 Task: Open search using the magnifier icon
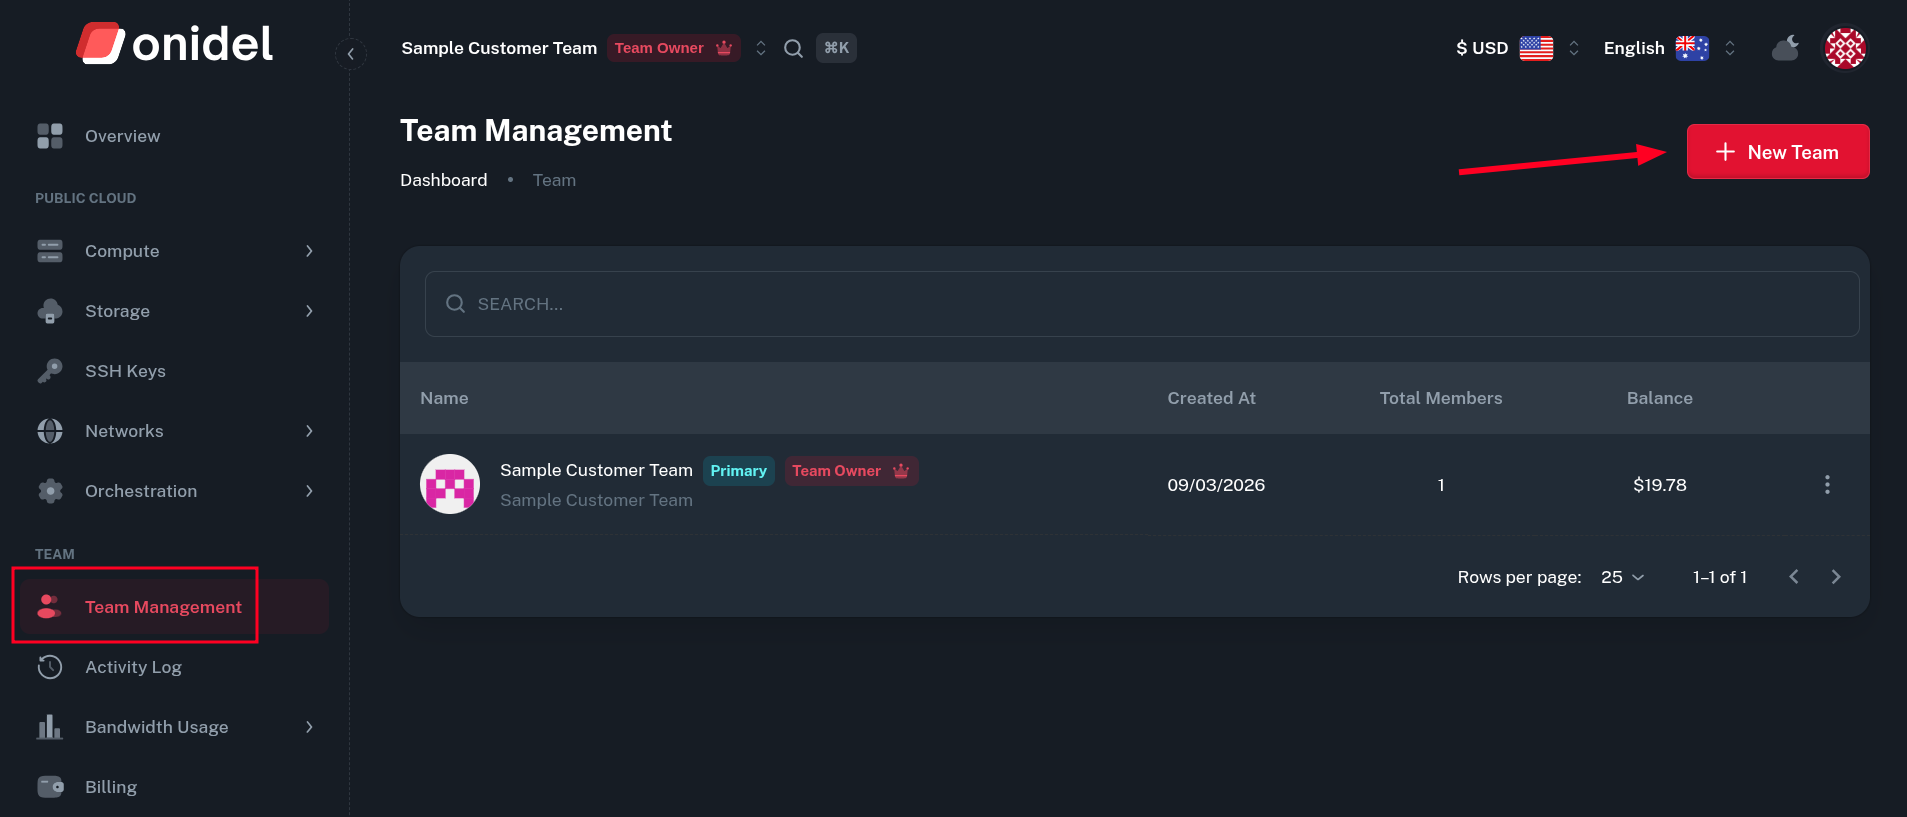[793, 48]
